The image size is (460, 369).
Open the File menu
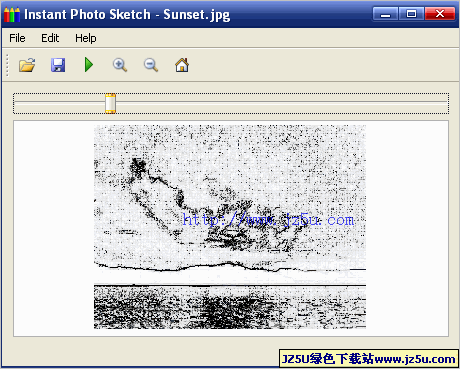(x=17, y=38)
